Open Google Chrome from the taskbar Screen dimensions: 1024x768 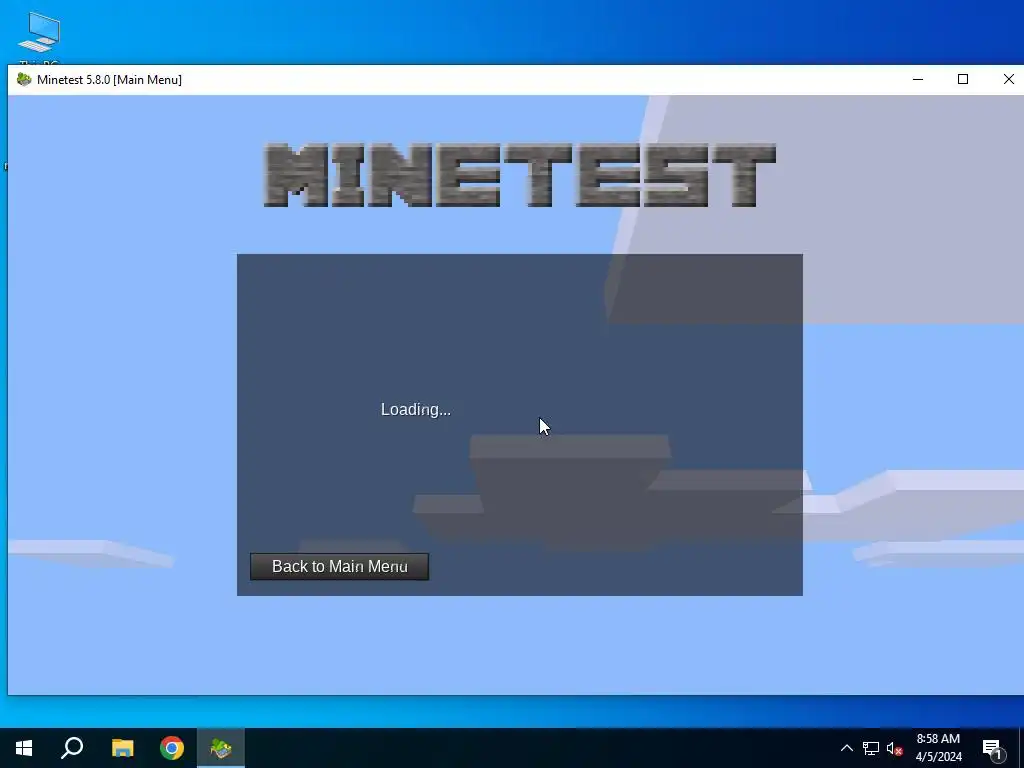[x=172, y=748]
